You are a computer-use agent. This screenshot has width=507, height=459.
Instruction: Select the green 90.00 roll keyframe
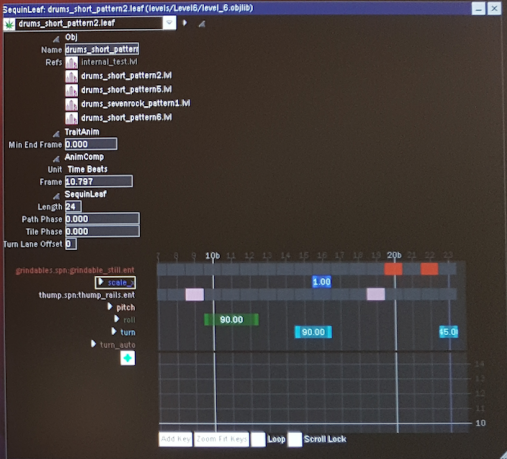click(x=231, y=320)
